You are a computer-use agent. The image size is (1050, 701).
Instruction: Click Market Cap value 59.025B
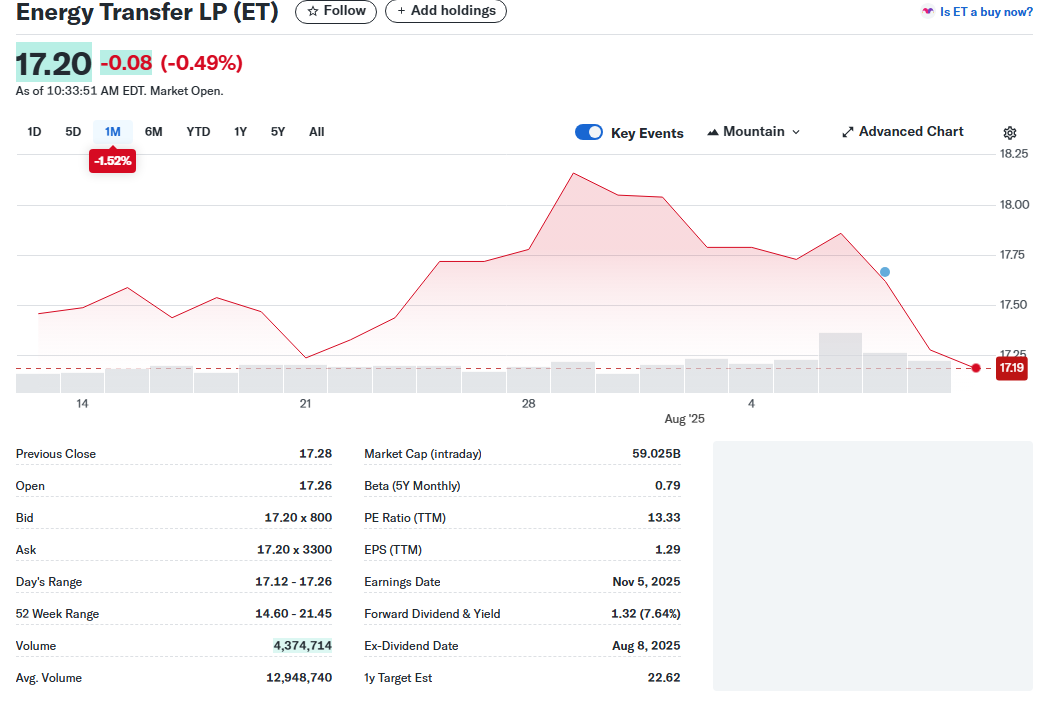tap(656, 453)
